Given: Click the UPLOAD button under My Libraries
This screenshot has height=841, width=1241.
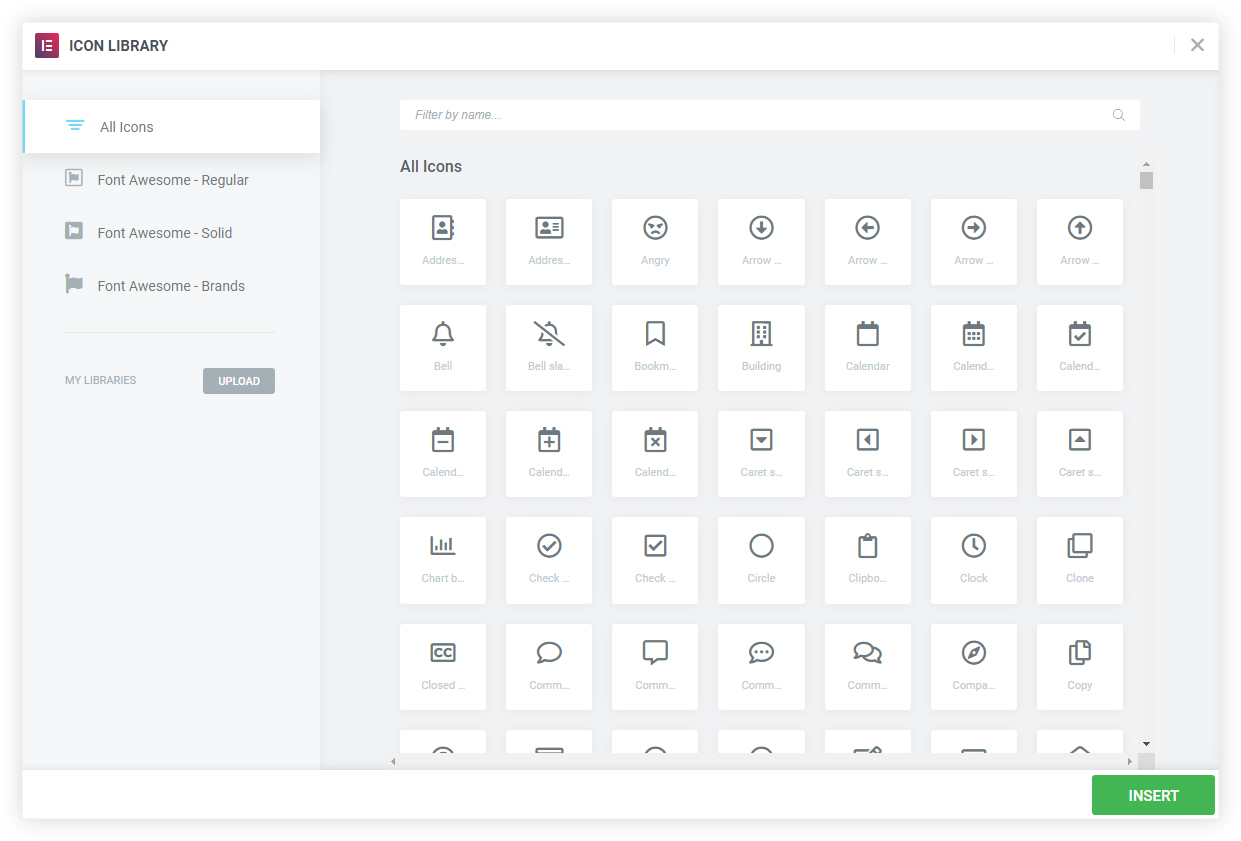Looking at the screenshot, I should point(238,380).
